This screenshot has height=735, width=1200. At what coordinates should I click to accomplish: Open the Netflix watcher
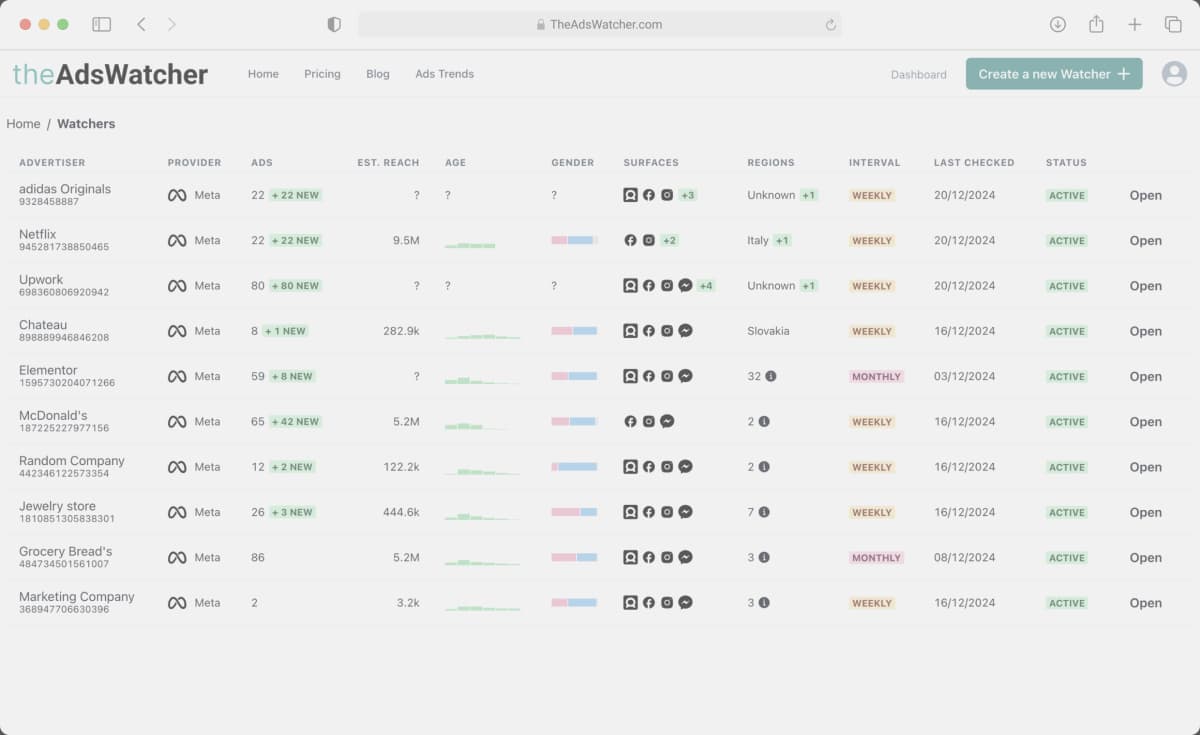1146,240
